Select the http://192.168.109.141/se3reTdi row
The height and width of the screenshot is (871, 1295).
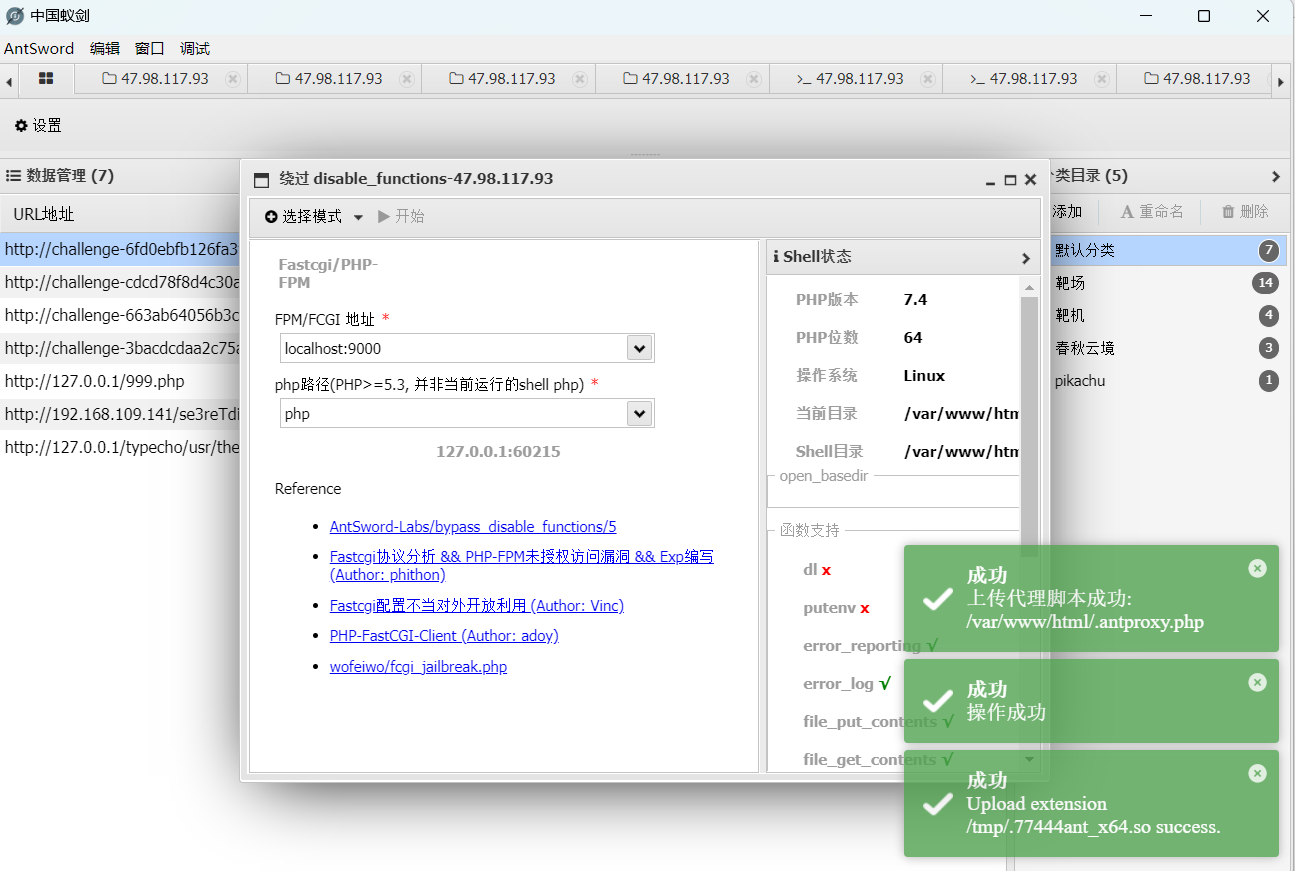[120, 415]
